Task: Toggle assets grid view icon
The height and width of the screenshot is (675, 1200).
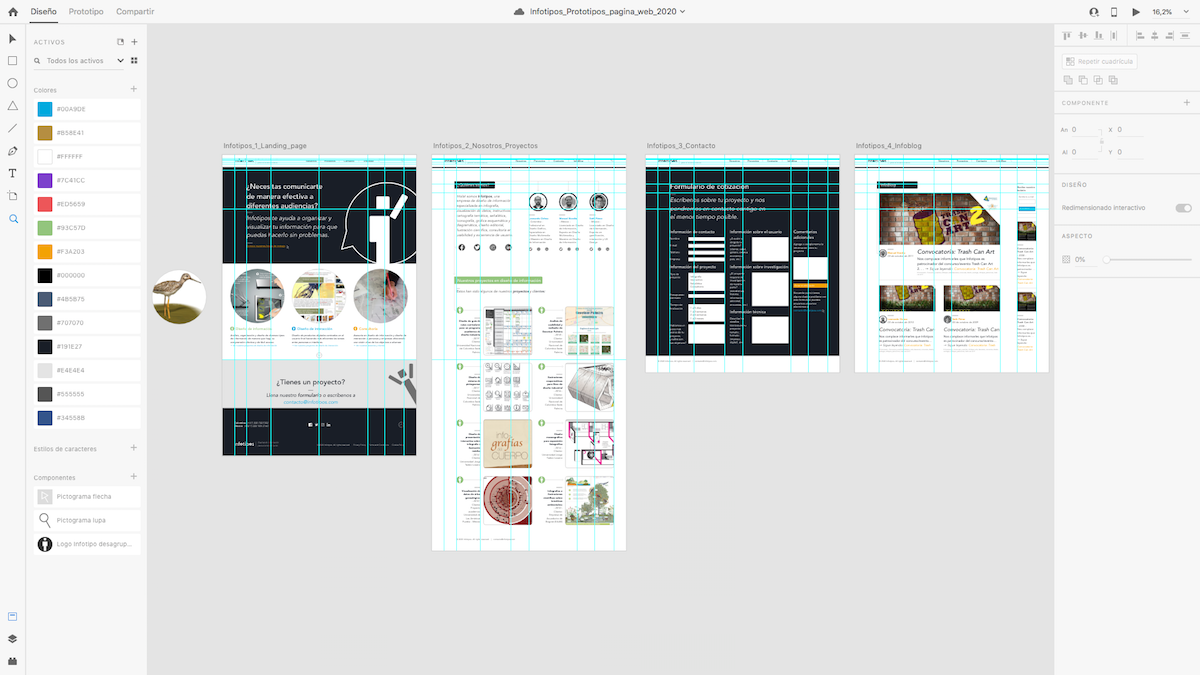Action: point(134,61)
